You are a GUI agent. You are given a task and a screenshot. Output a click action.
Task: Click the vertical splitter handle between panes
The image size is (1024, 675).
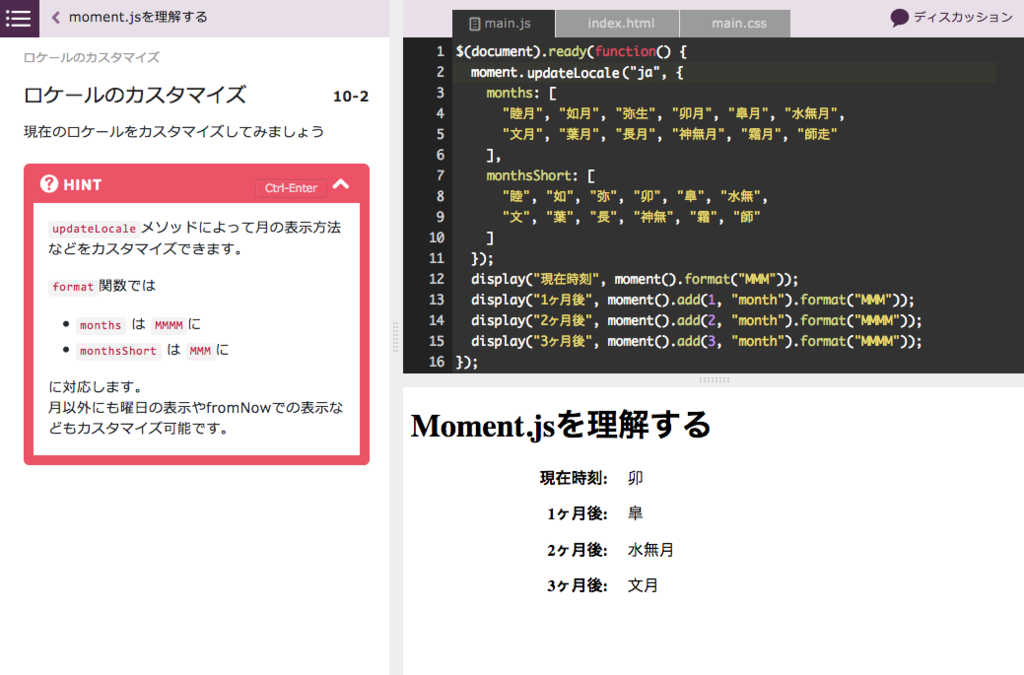point(395,337)
